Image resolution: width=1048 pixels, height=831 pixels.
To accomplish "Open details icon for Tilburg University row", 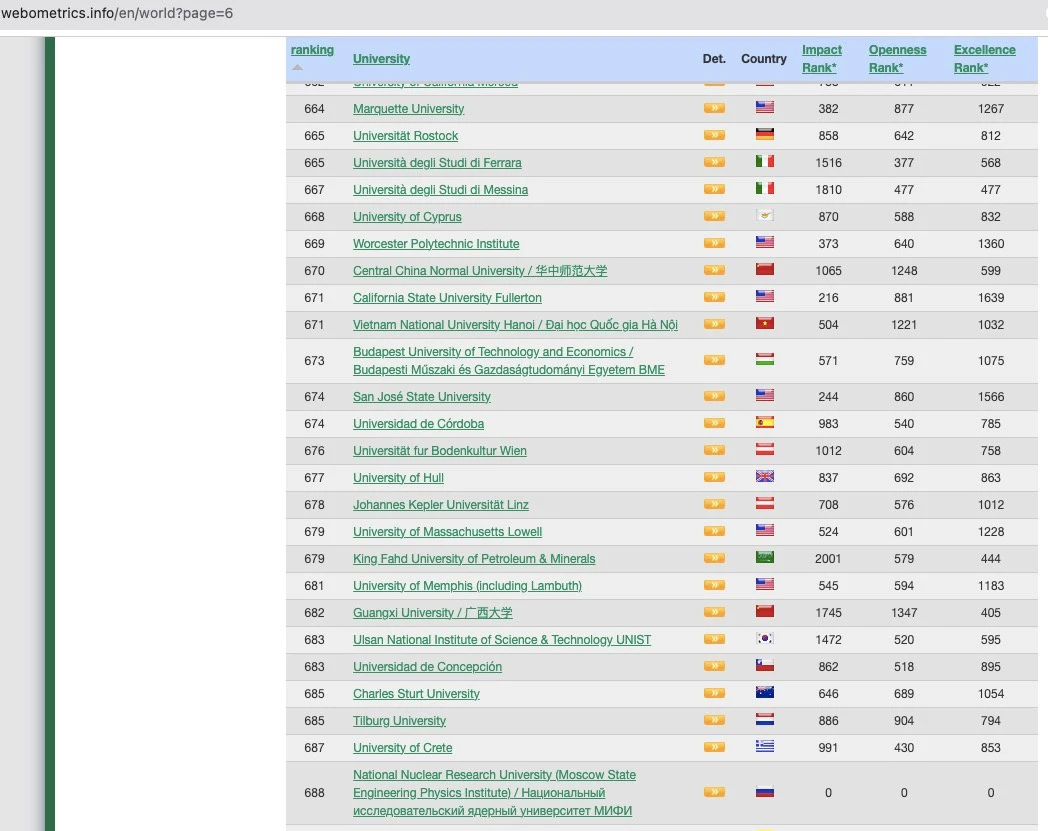I will [x=714, y=720].
